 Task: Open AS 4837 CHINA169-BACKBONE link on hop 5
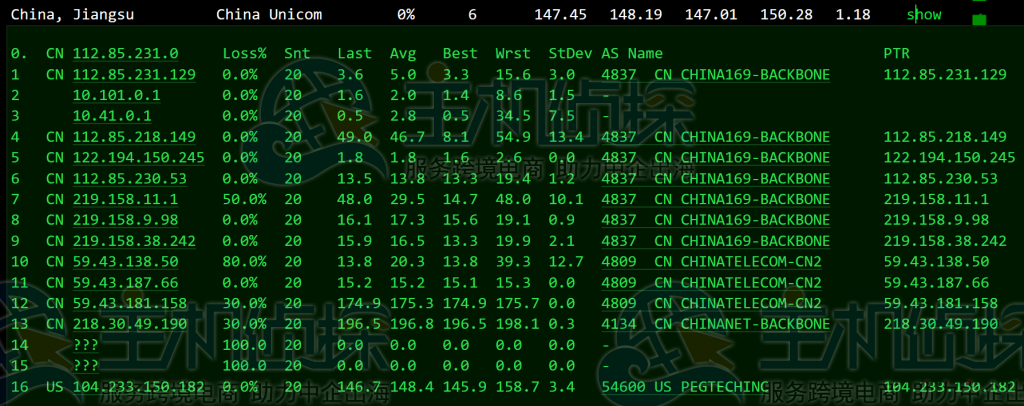point(716,158)
